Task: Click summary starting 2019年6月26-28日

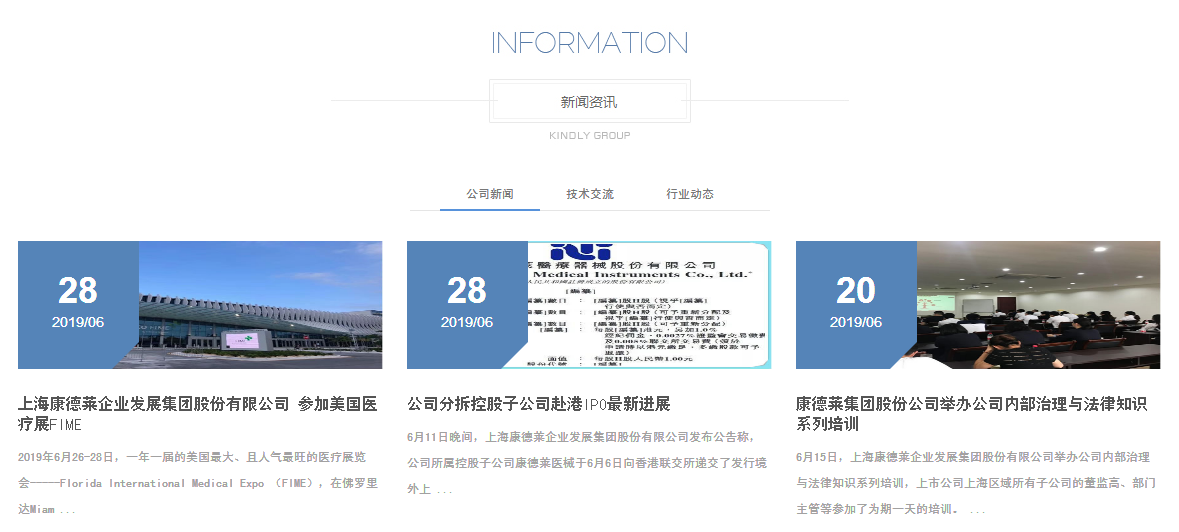Action: coord(198,483)
